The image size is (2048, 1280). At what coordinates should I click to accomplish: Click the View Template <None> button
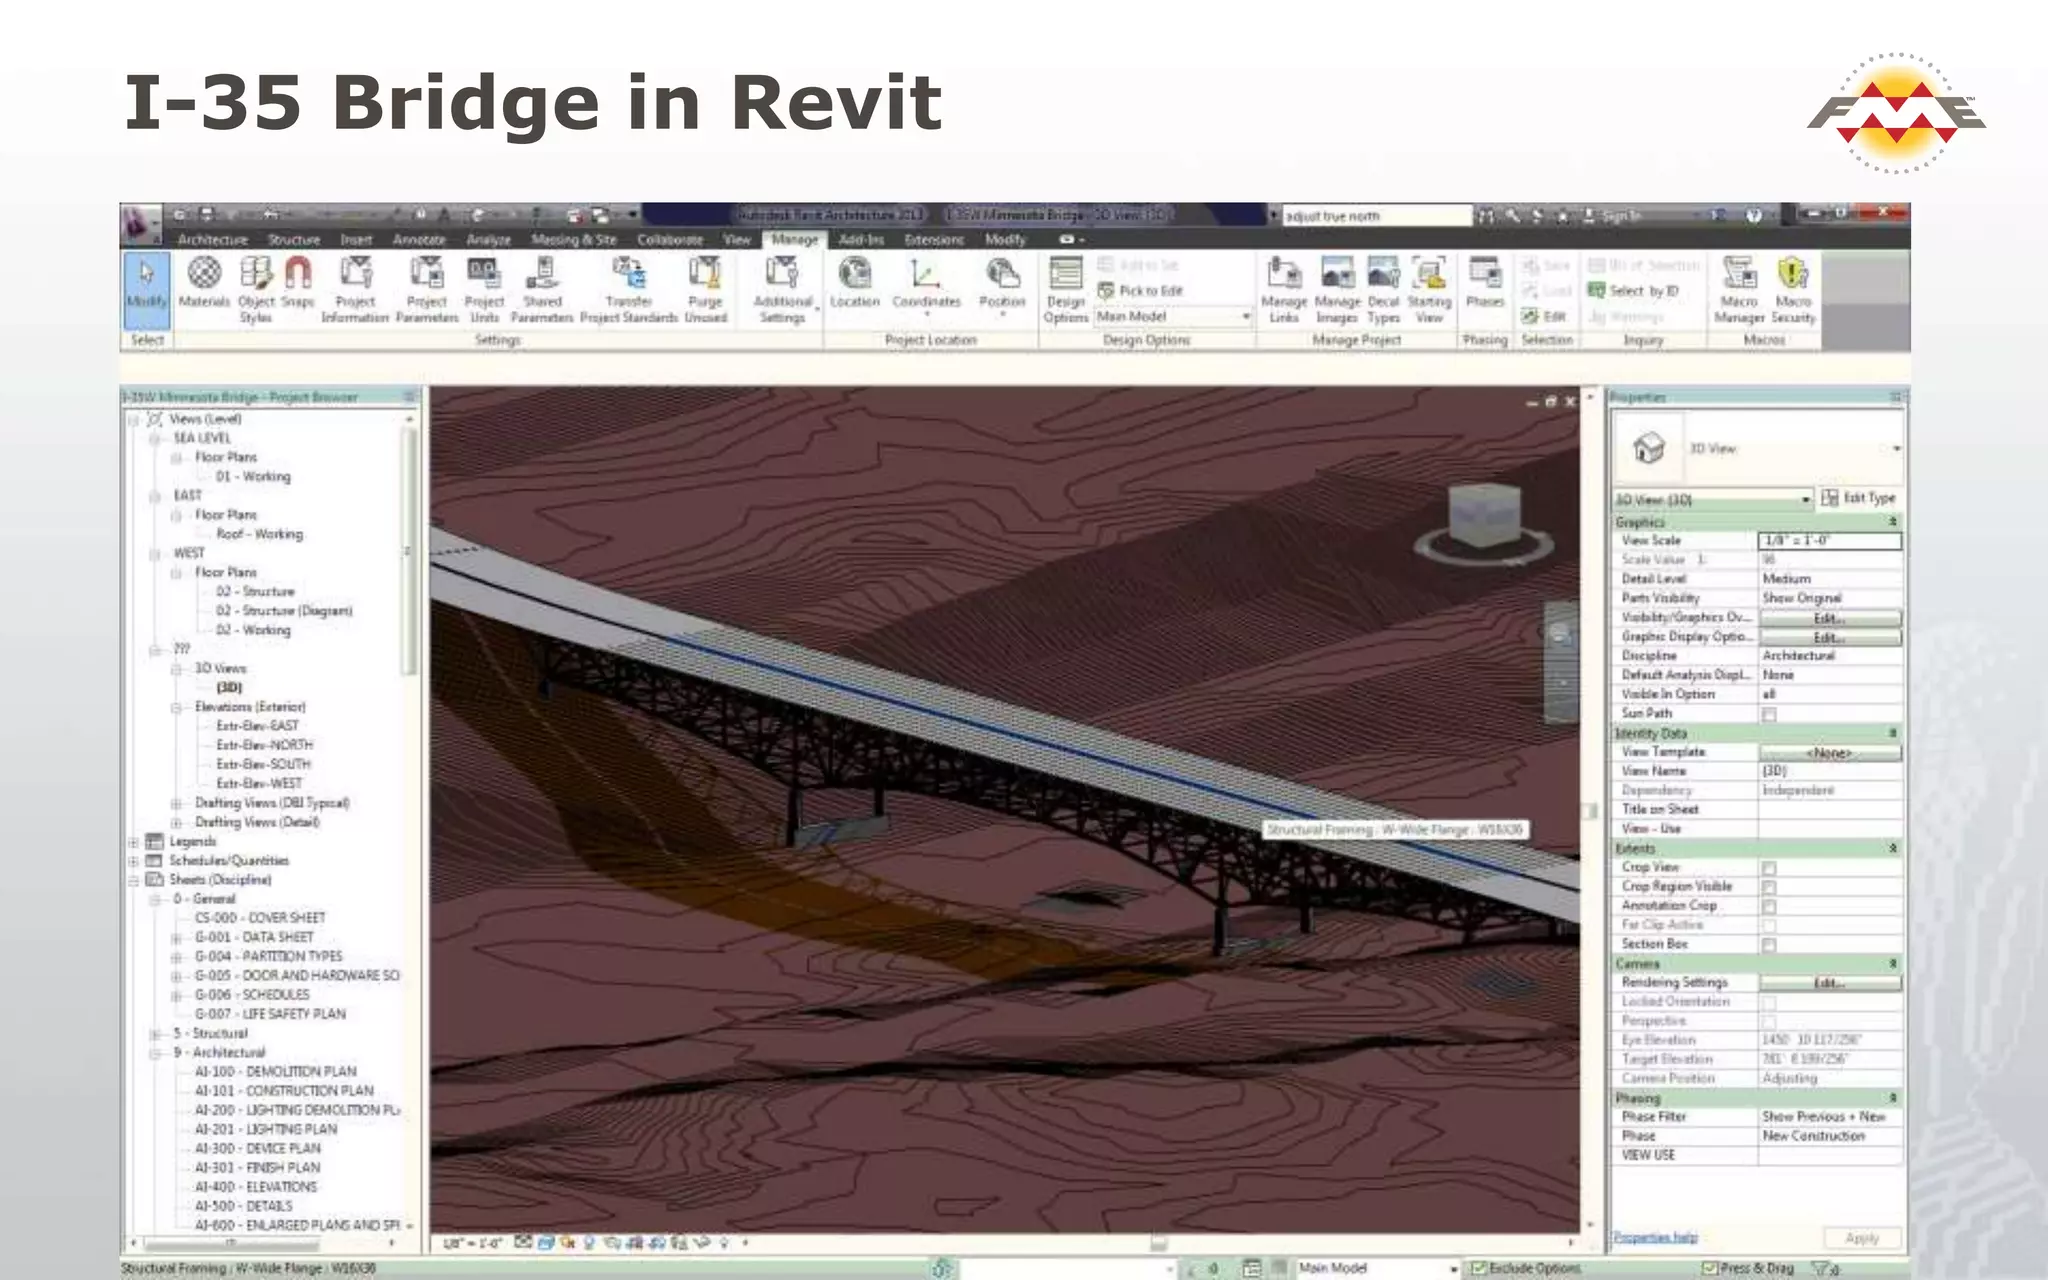(x=1830, y=752)
